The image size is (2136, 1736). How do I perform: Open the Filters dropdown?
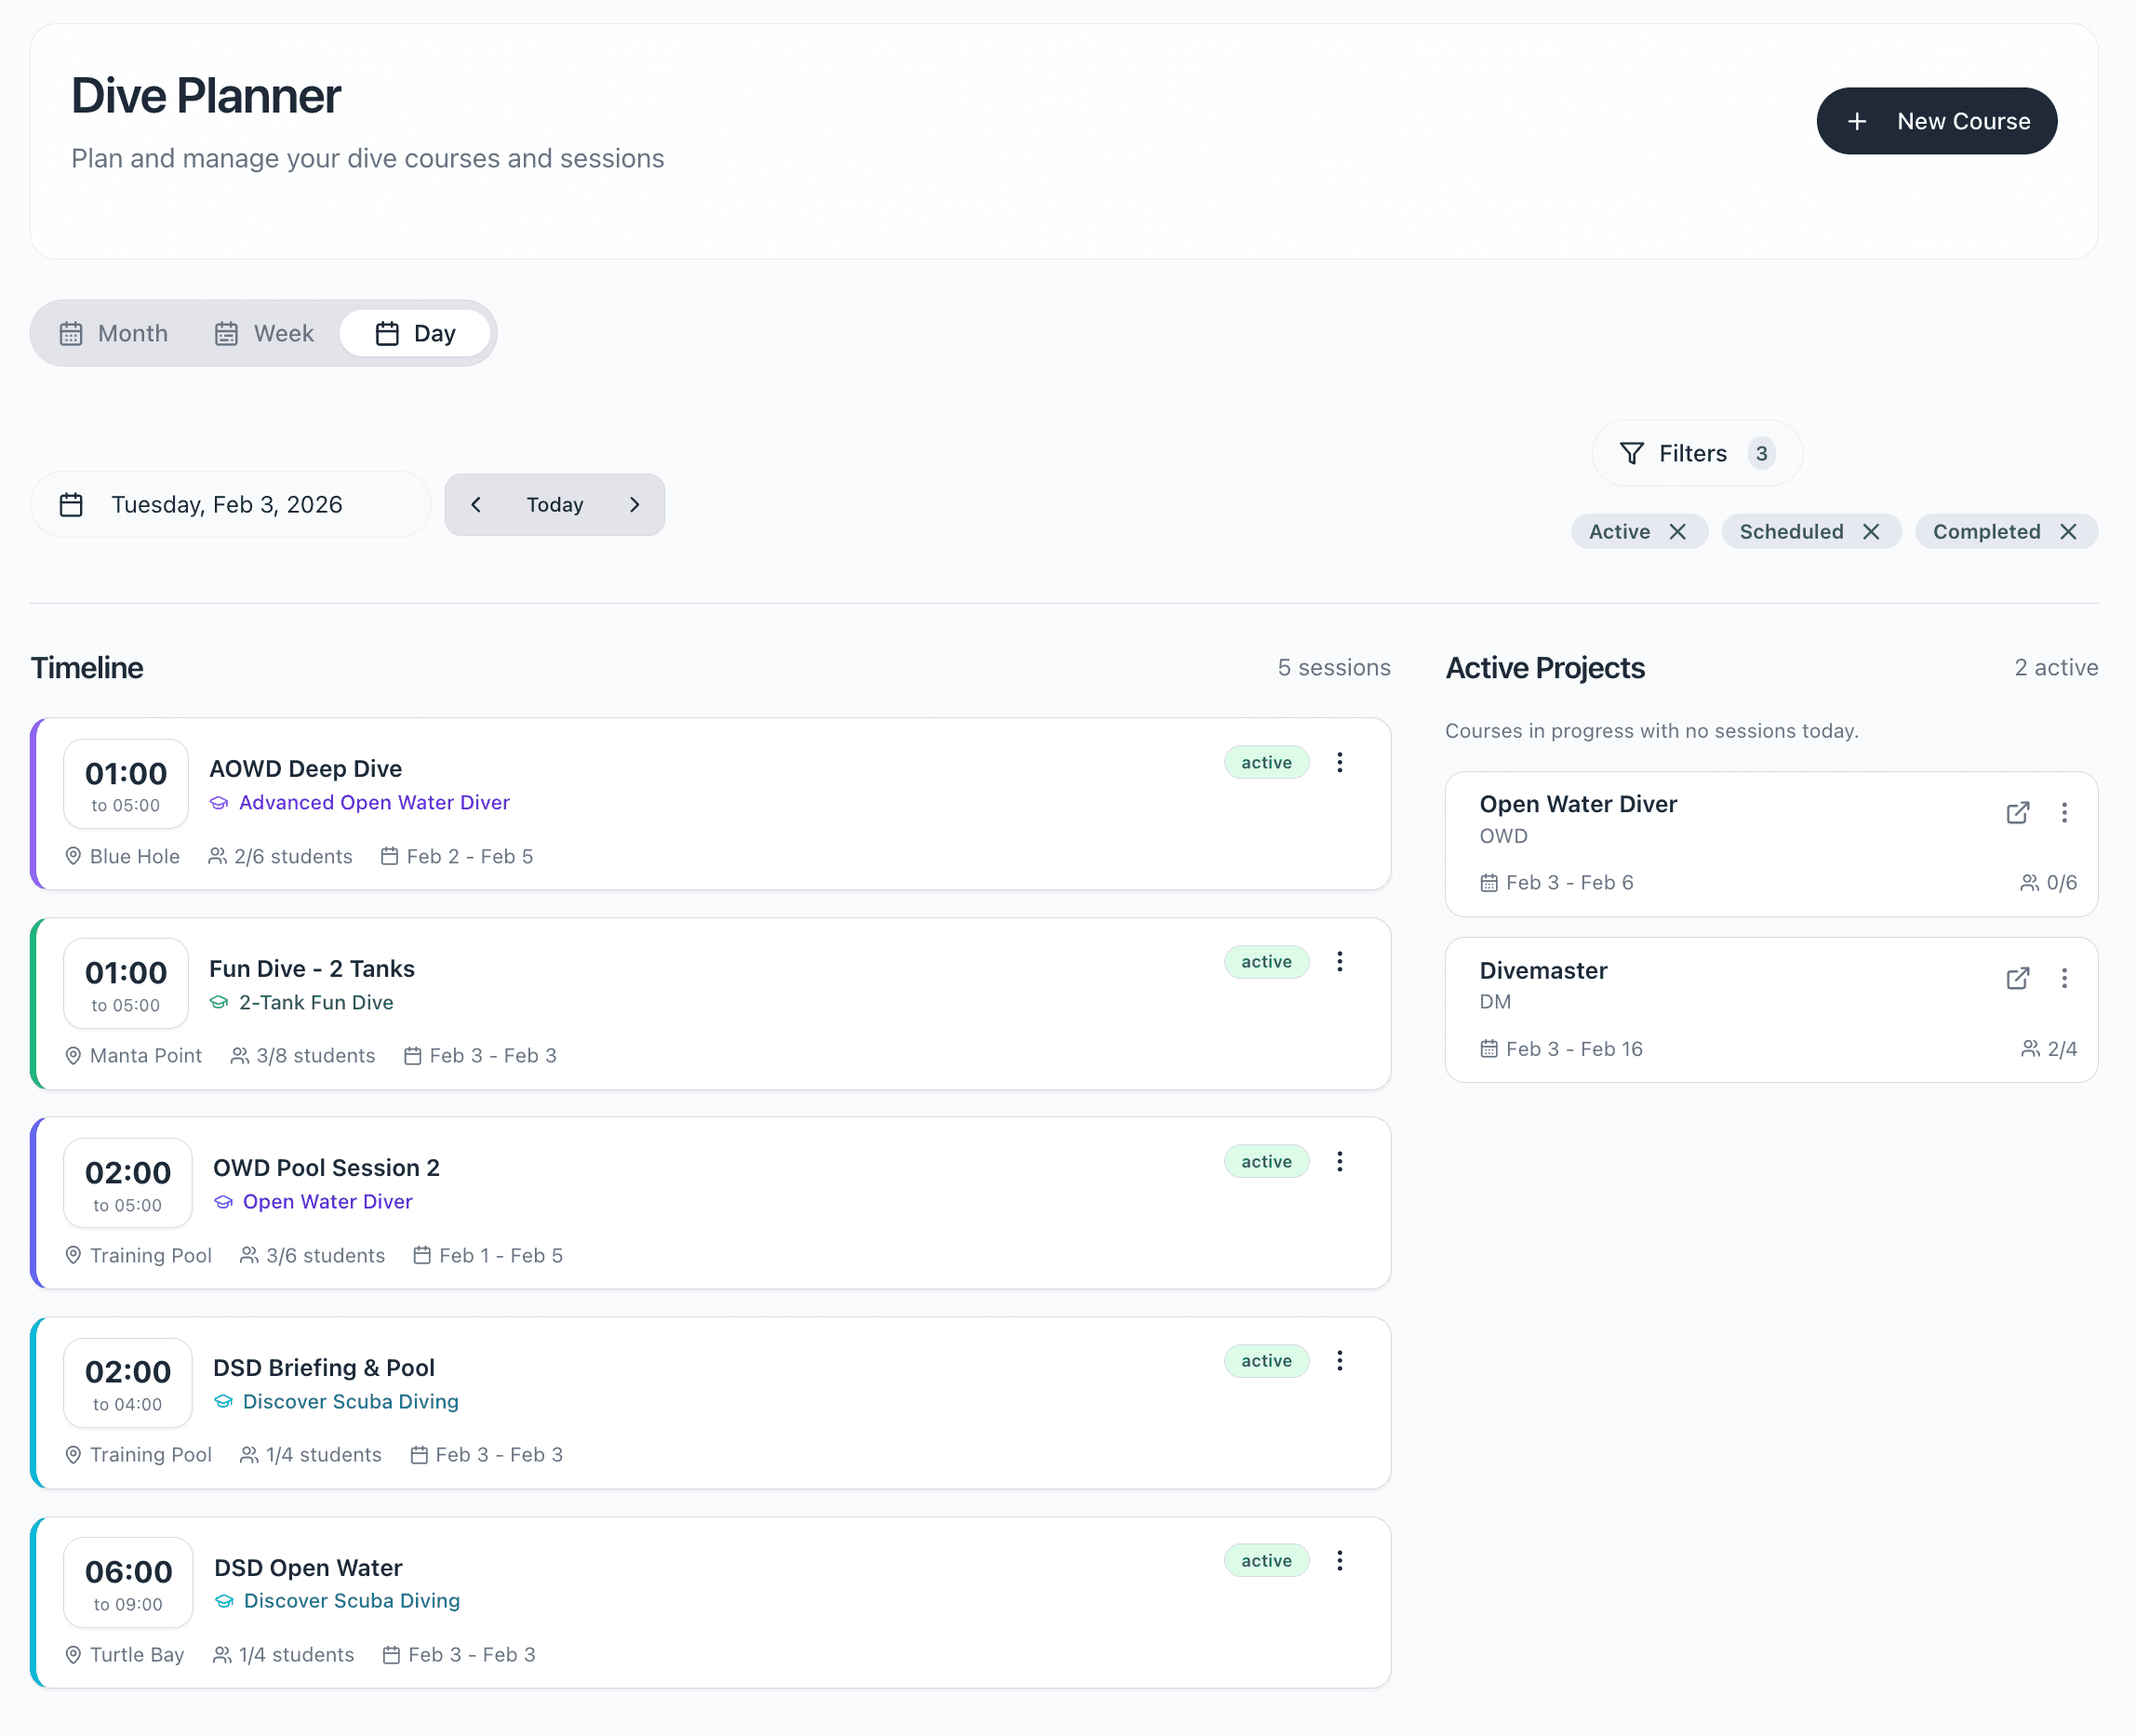[x=1696, y=454]
